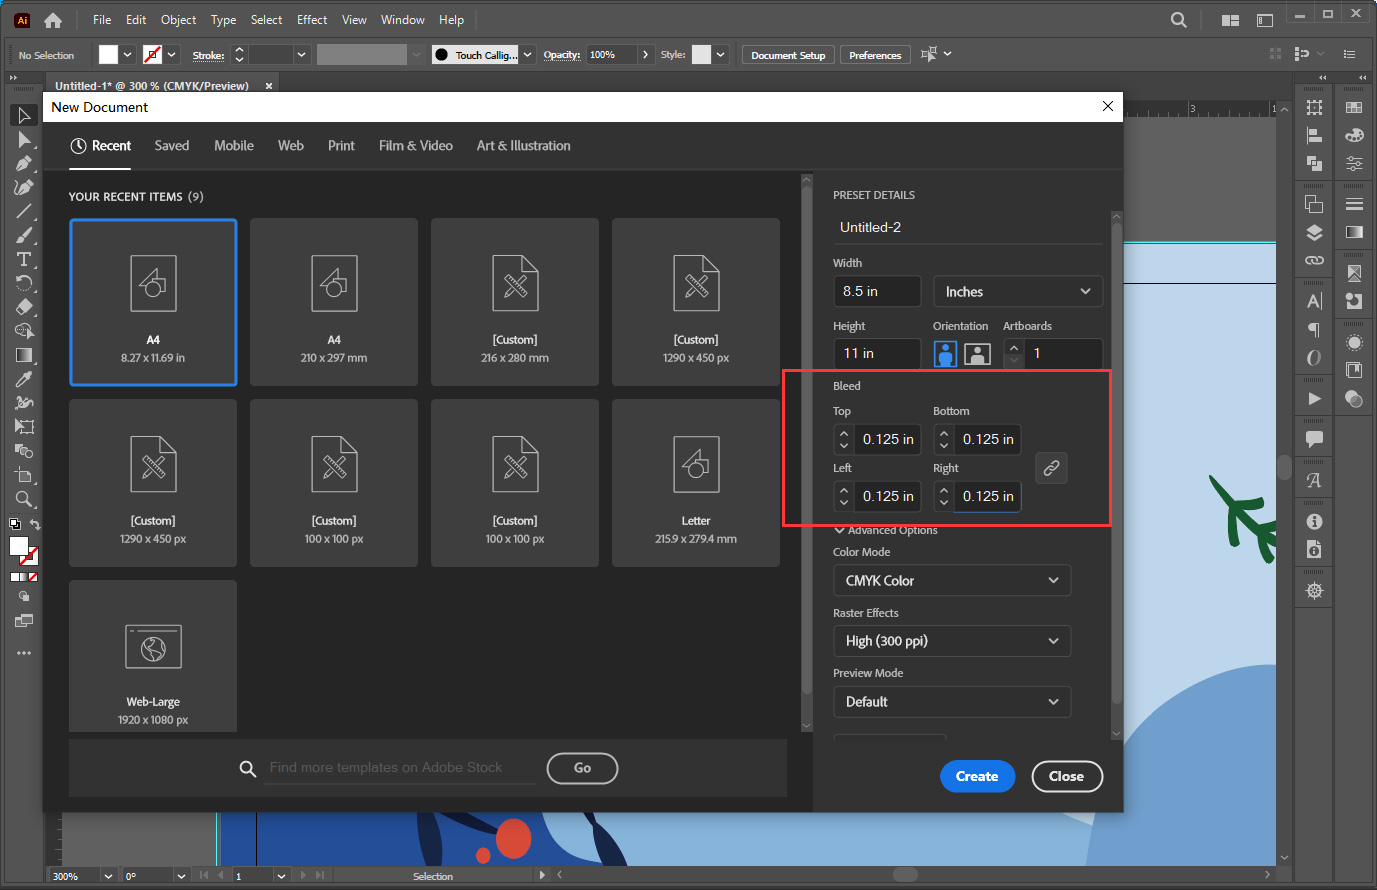Viewport: 1377px width, 890px height.
Task: Increase the Top bleed value
Action: [x=844, y=434]
